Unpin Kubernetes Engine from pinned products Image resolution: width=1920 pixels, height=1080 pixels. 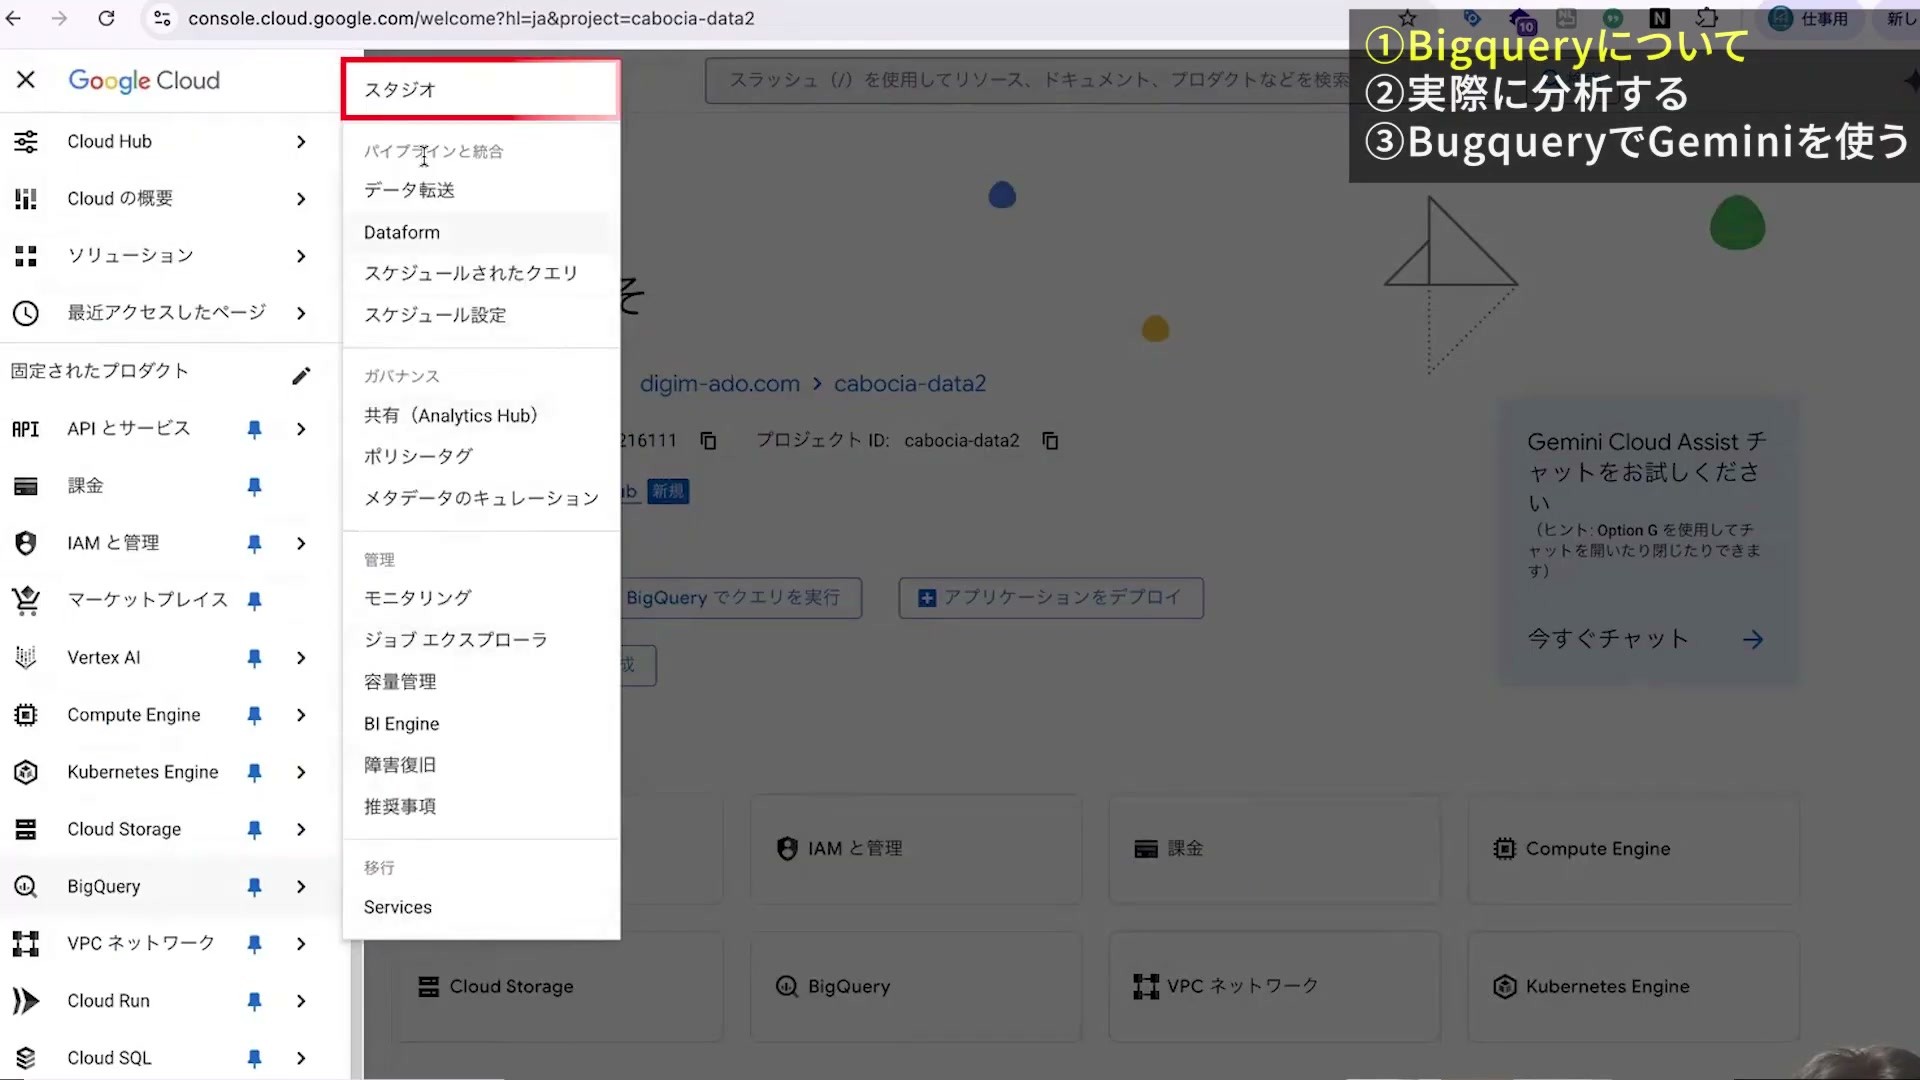point(254,772)
